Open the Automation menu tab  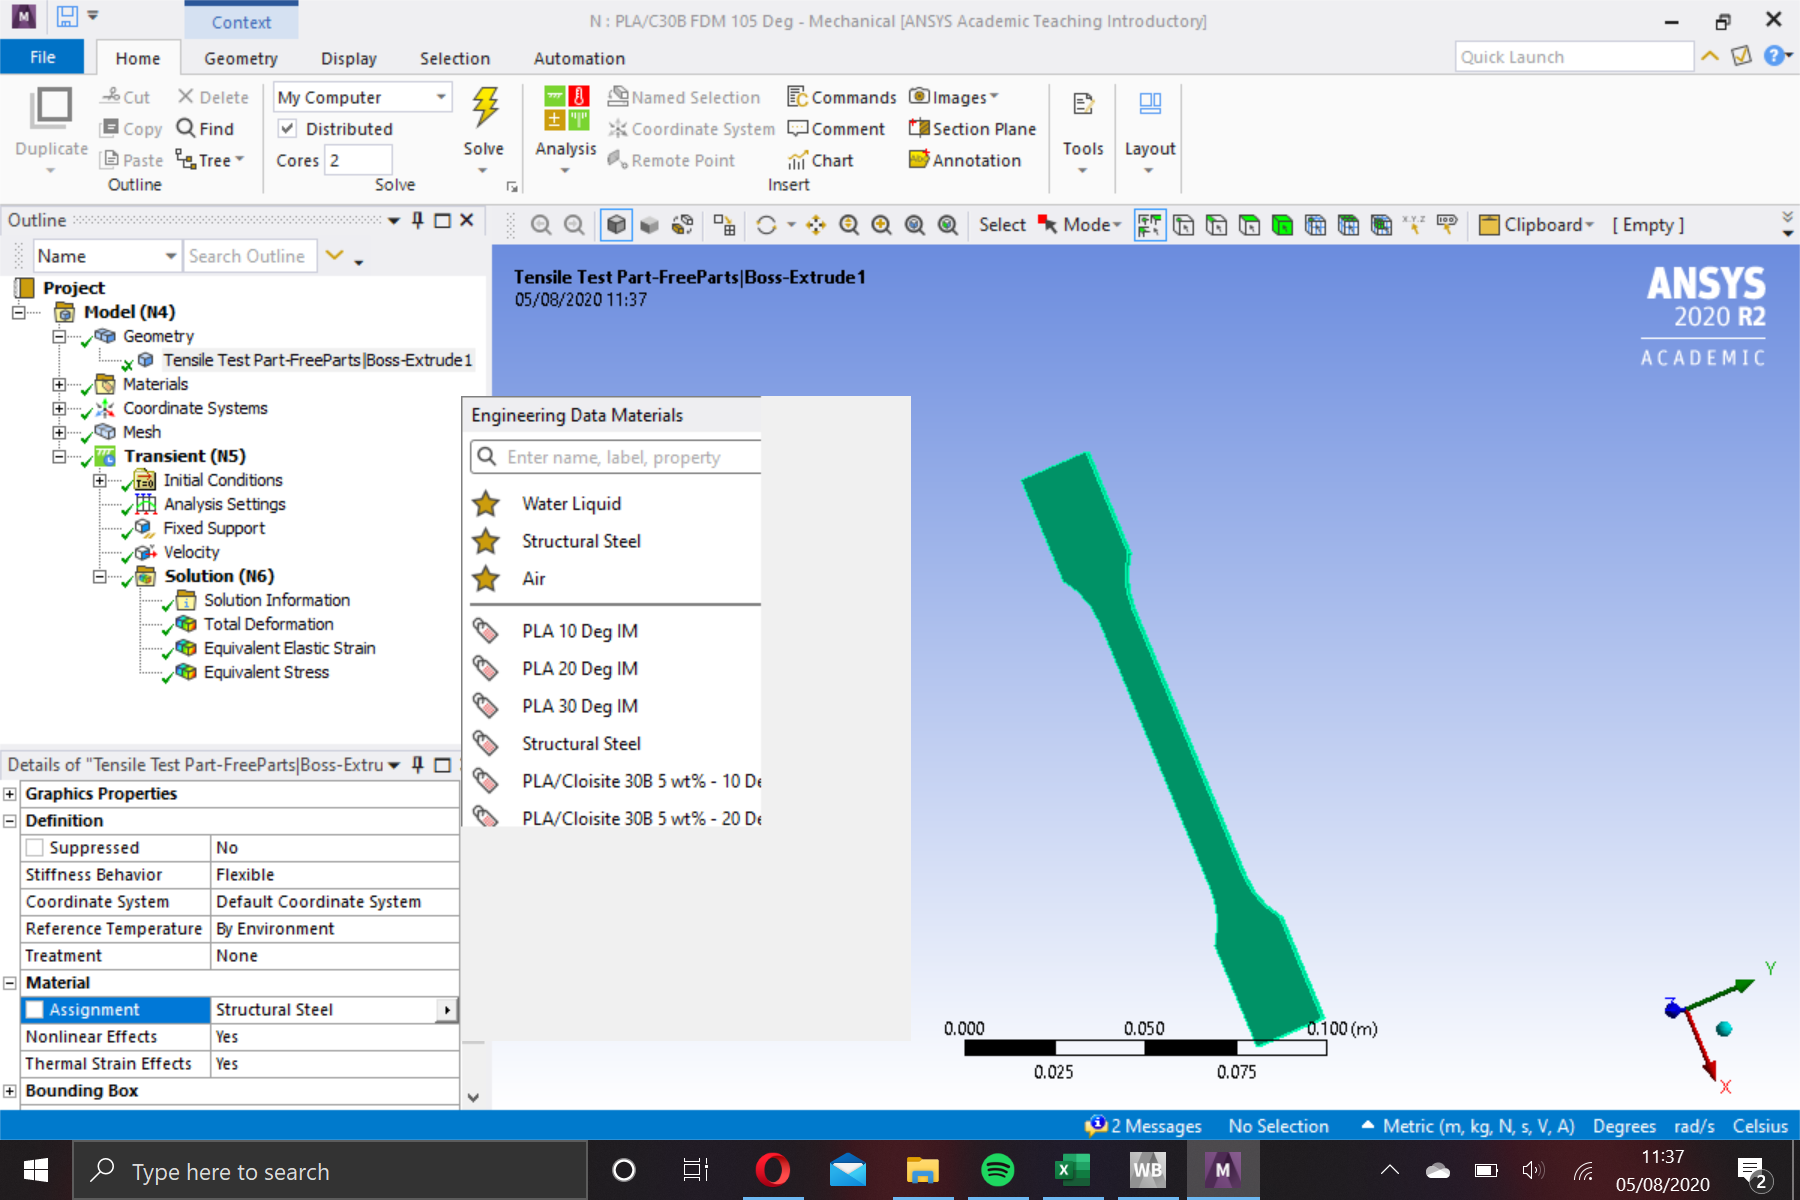click(578, 58)
